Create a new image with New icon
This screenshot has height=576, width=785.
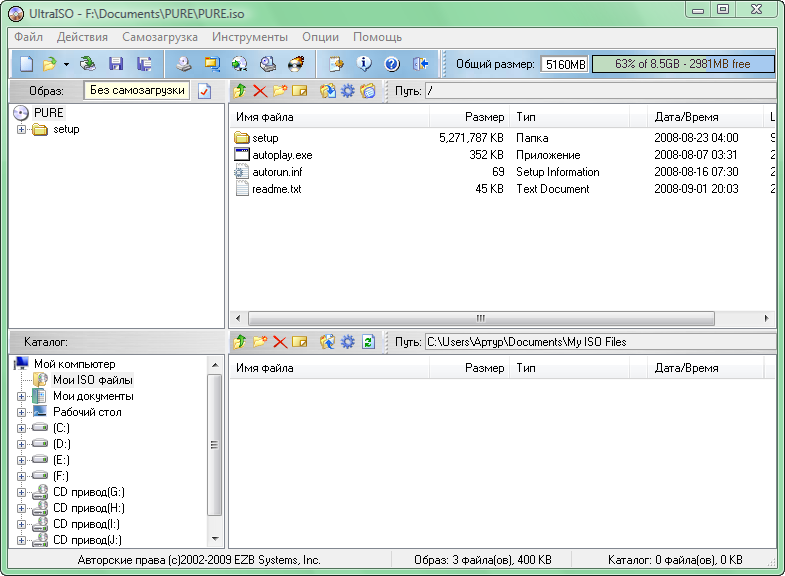[x=26, y=64]
